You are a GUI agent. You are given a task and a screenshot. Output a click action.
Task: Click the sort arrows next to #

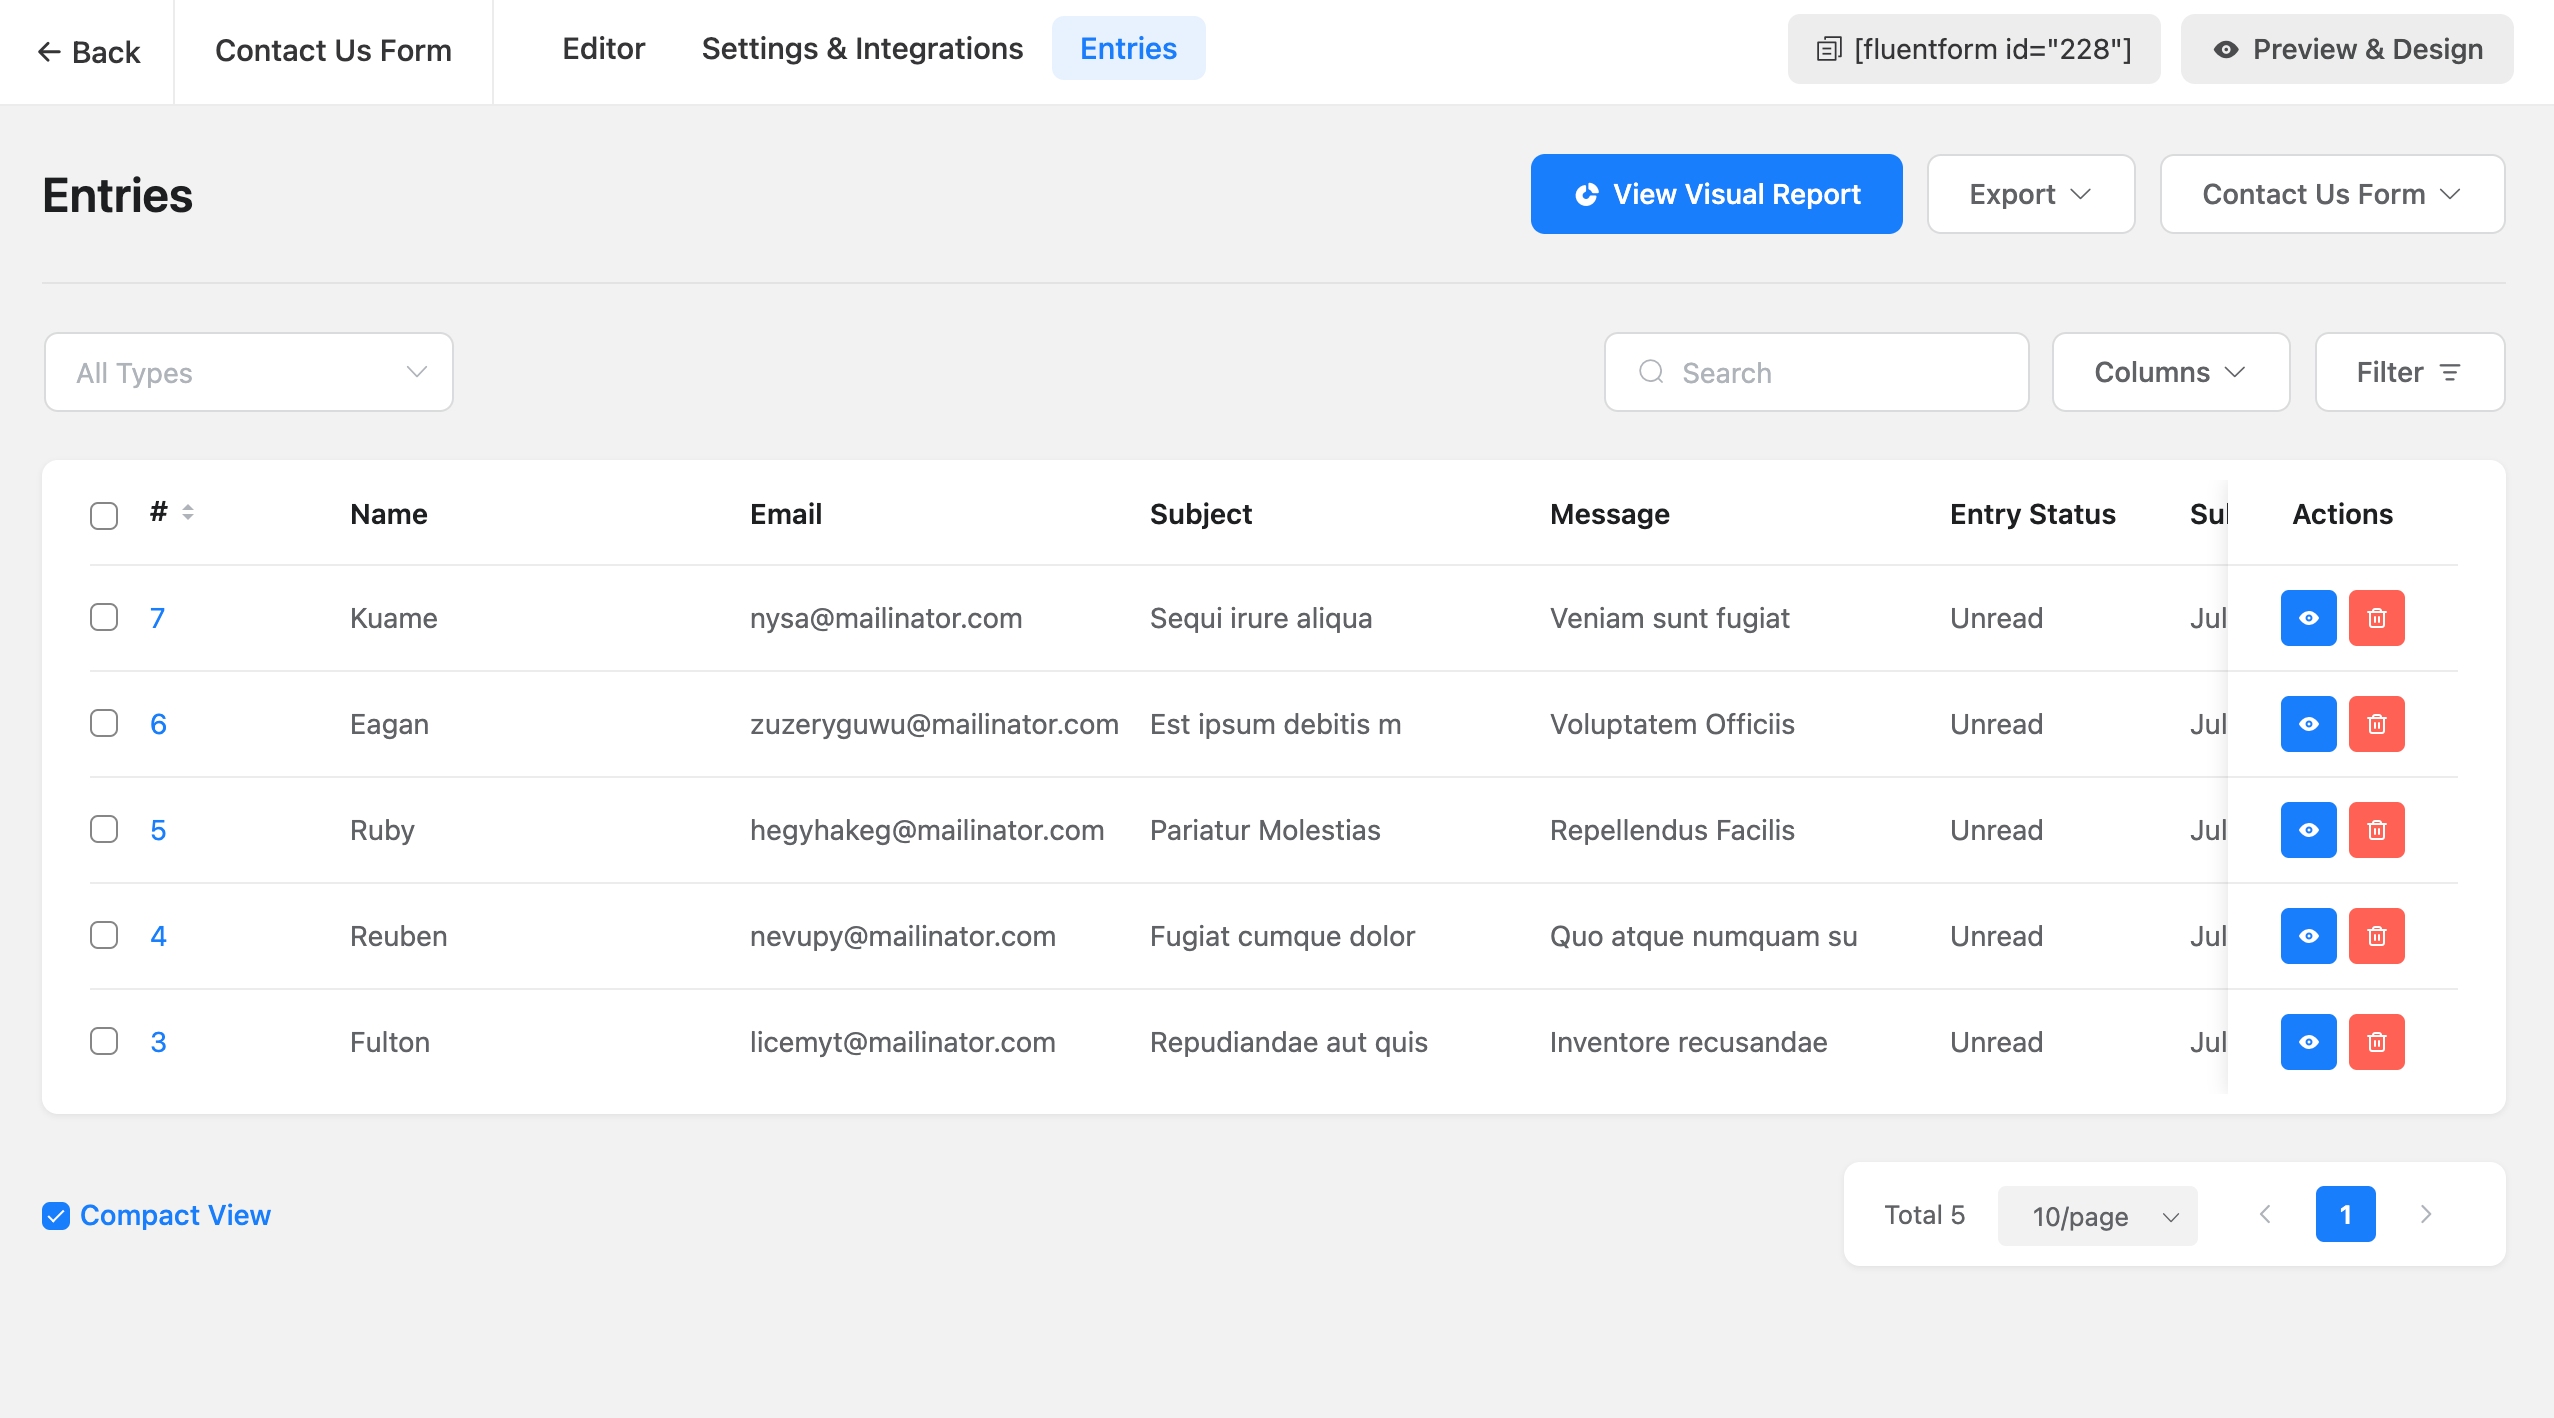coord(188,513)
